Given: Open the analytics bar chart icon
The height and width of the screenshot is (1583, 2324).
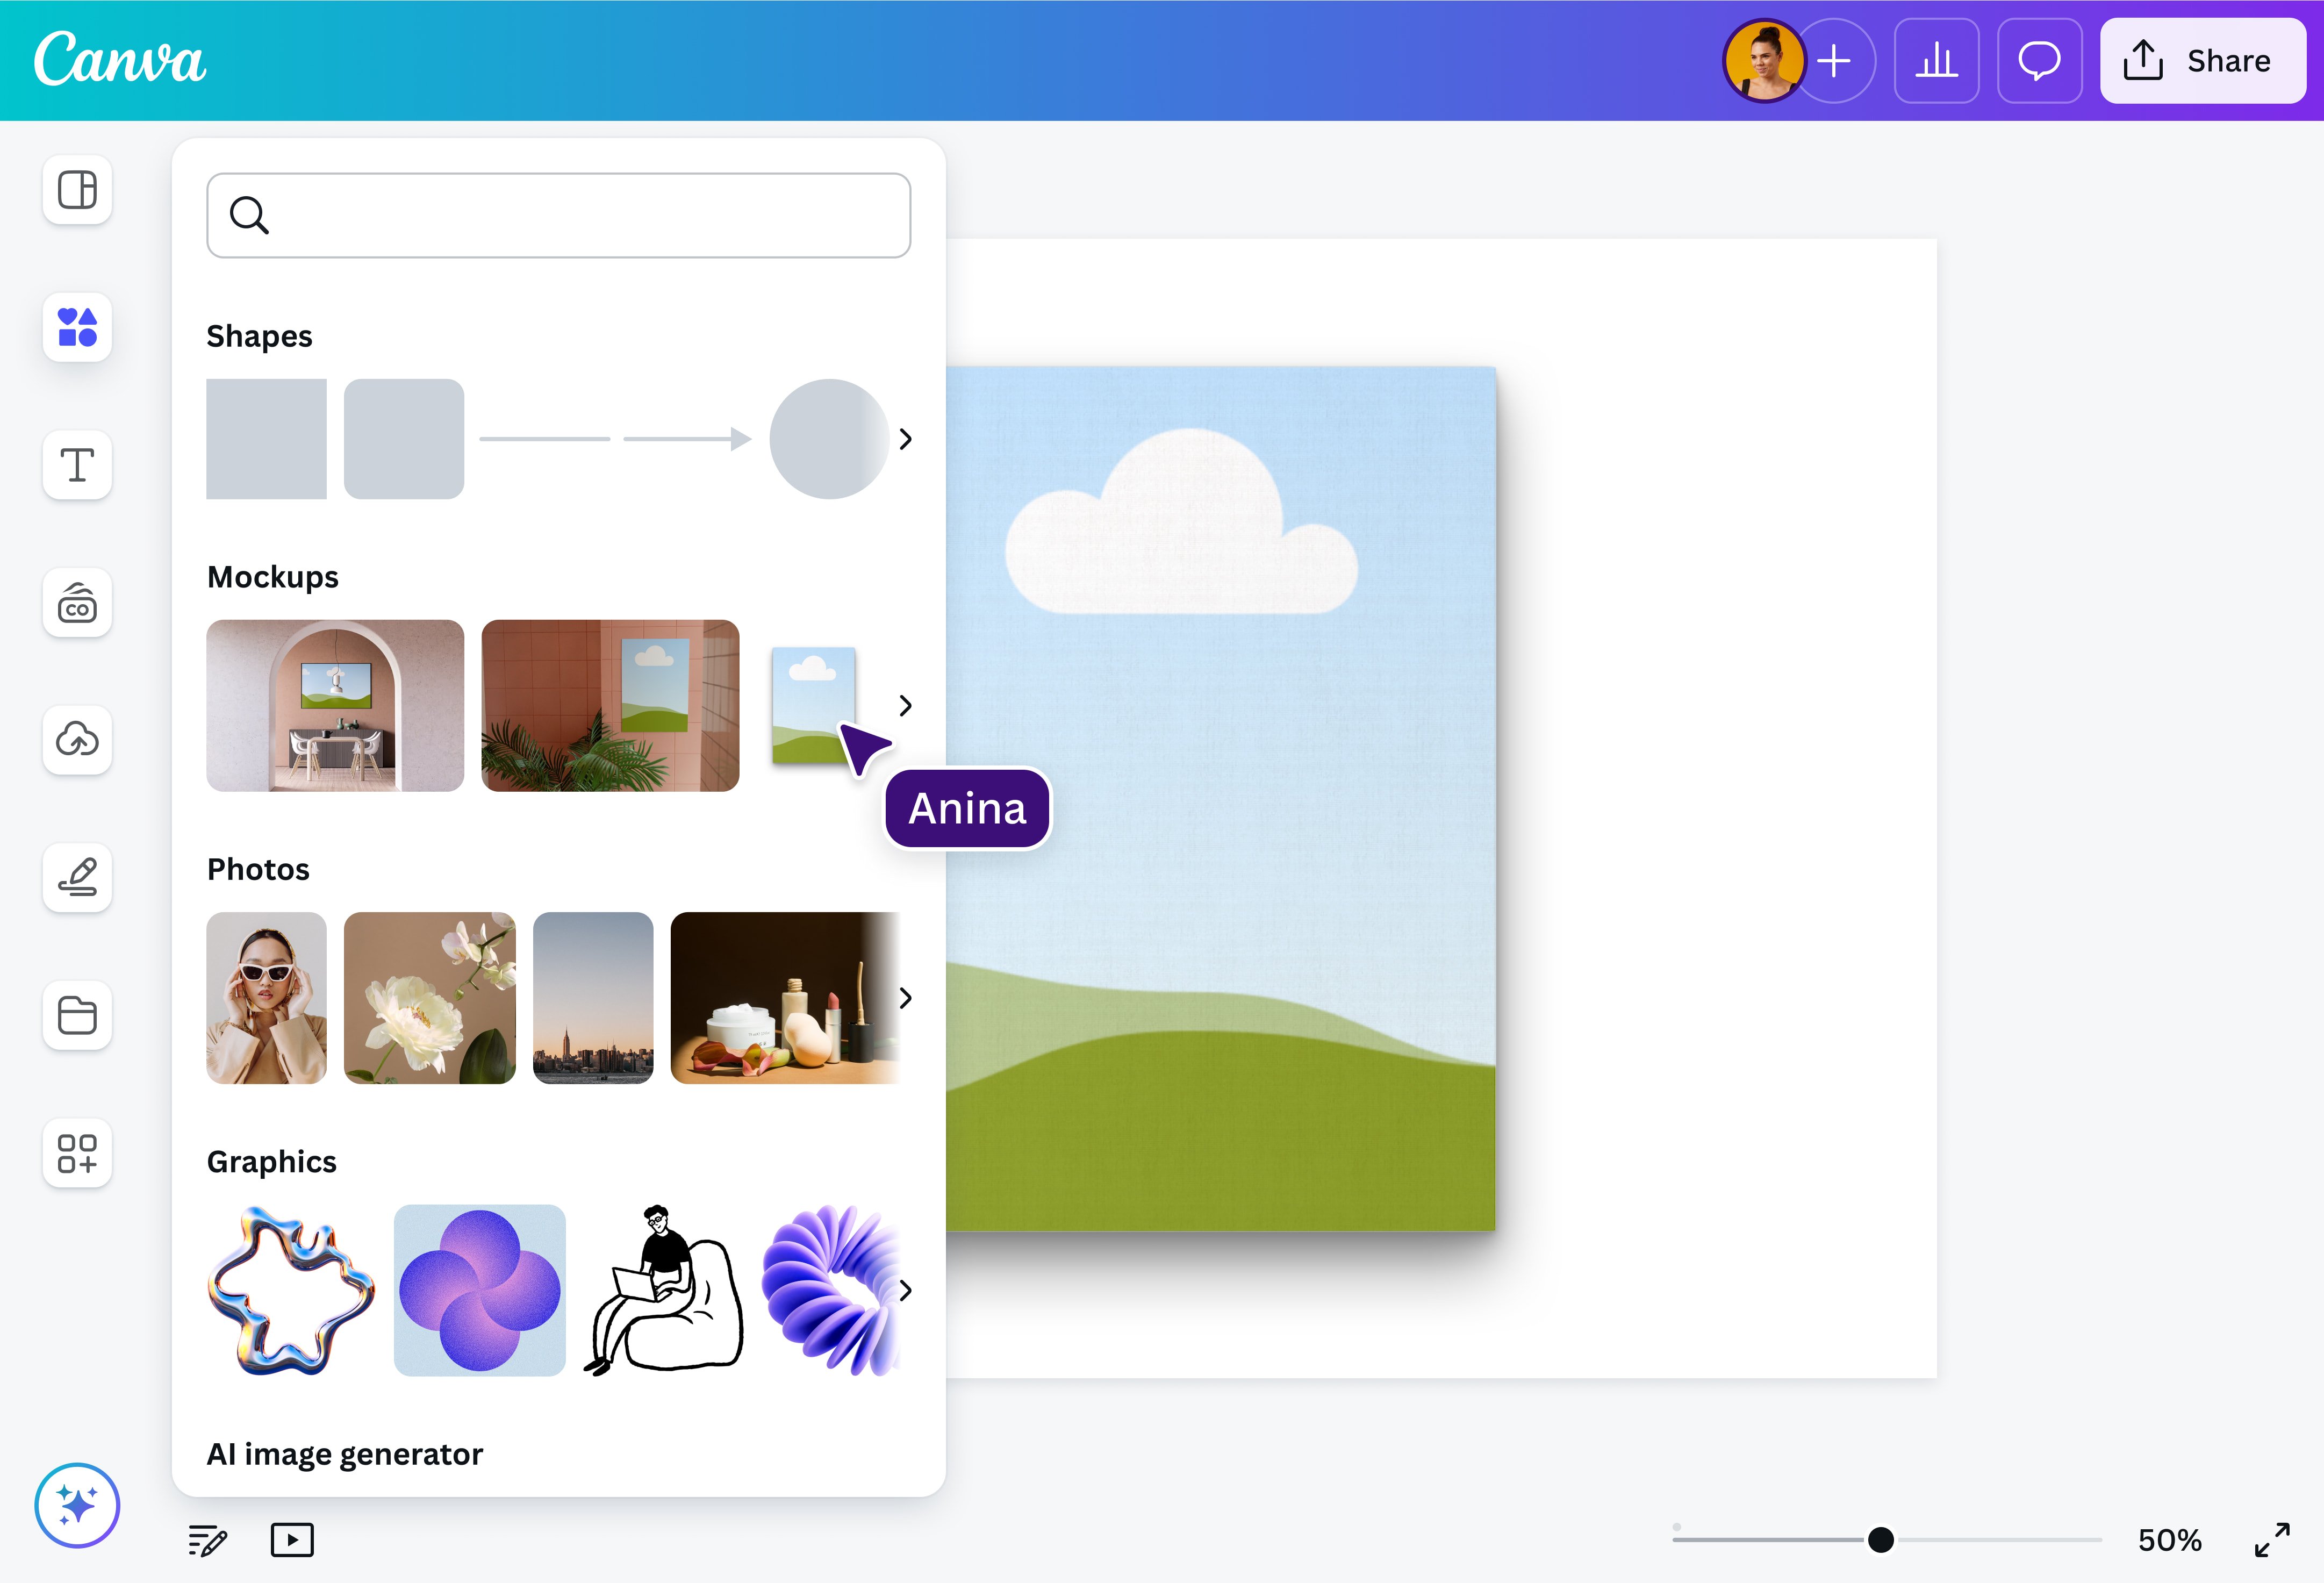Looking at the screenshot, I should pyautogui.click(x=1936, y=61).
